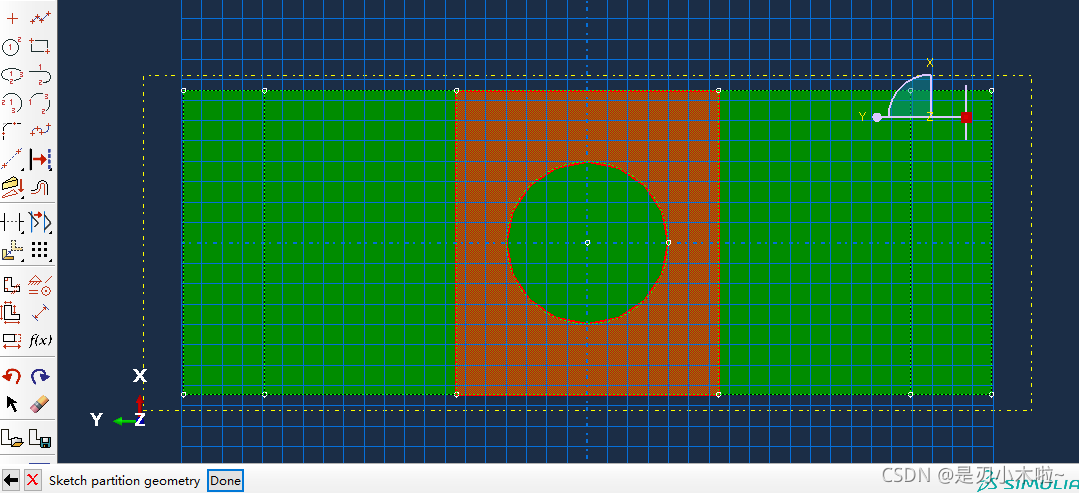
Task: Select the Create Spline tool
Action: click(x=40, y=130)
